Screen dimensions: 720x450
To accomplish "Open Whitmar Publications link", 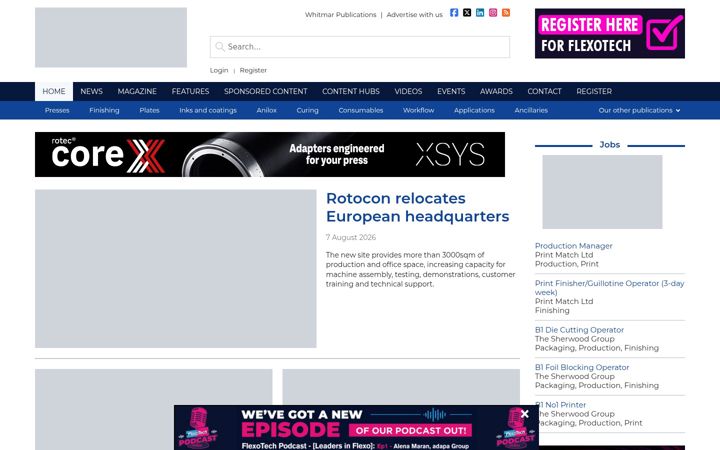I will [x=340, y=15].
